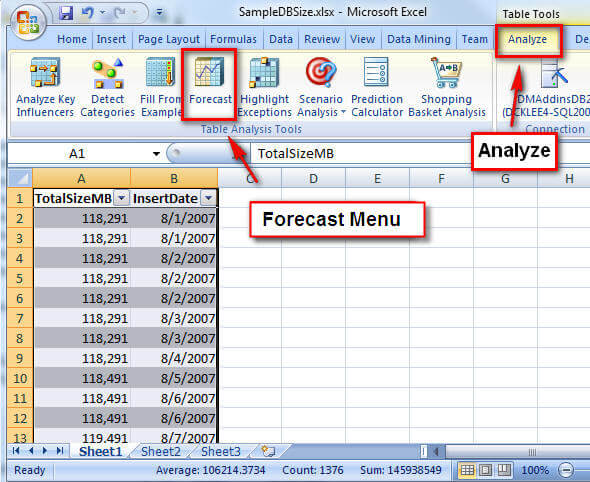Switch to Sheet1 tab

100,451
